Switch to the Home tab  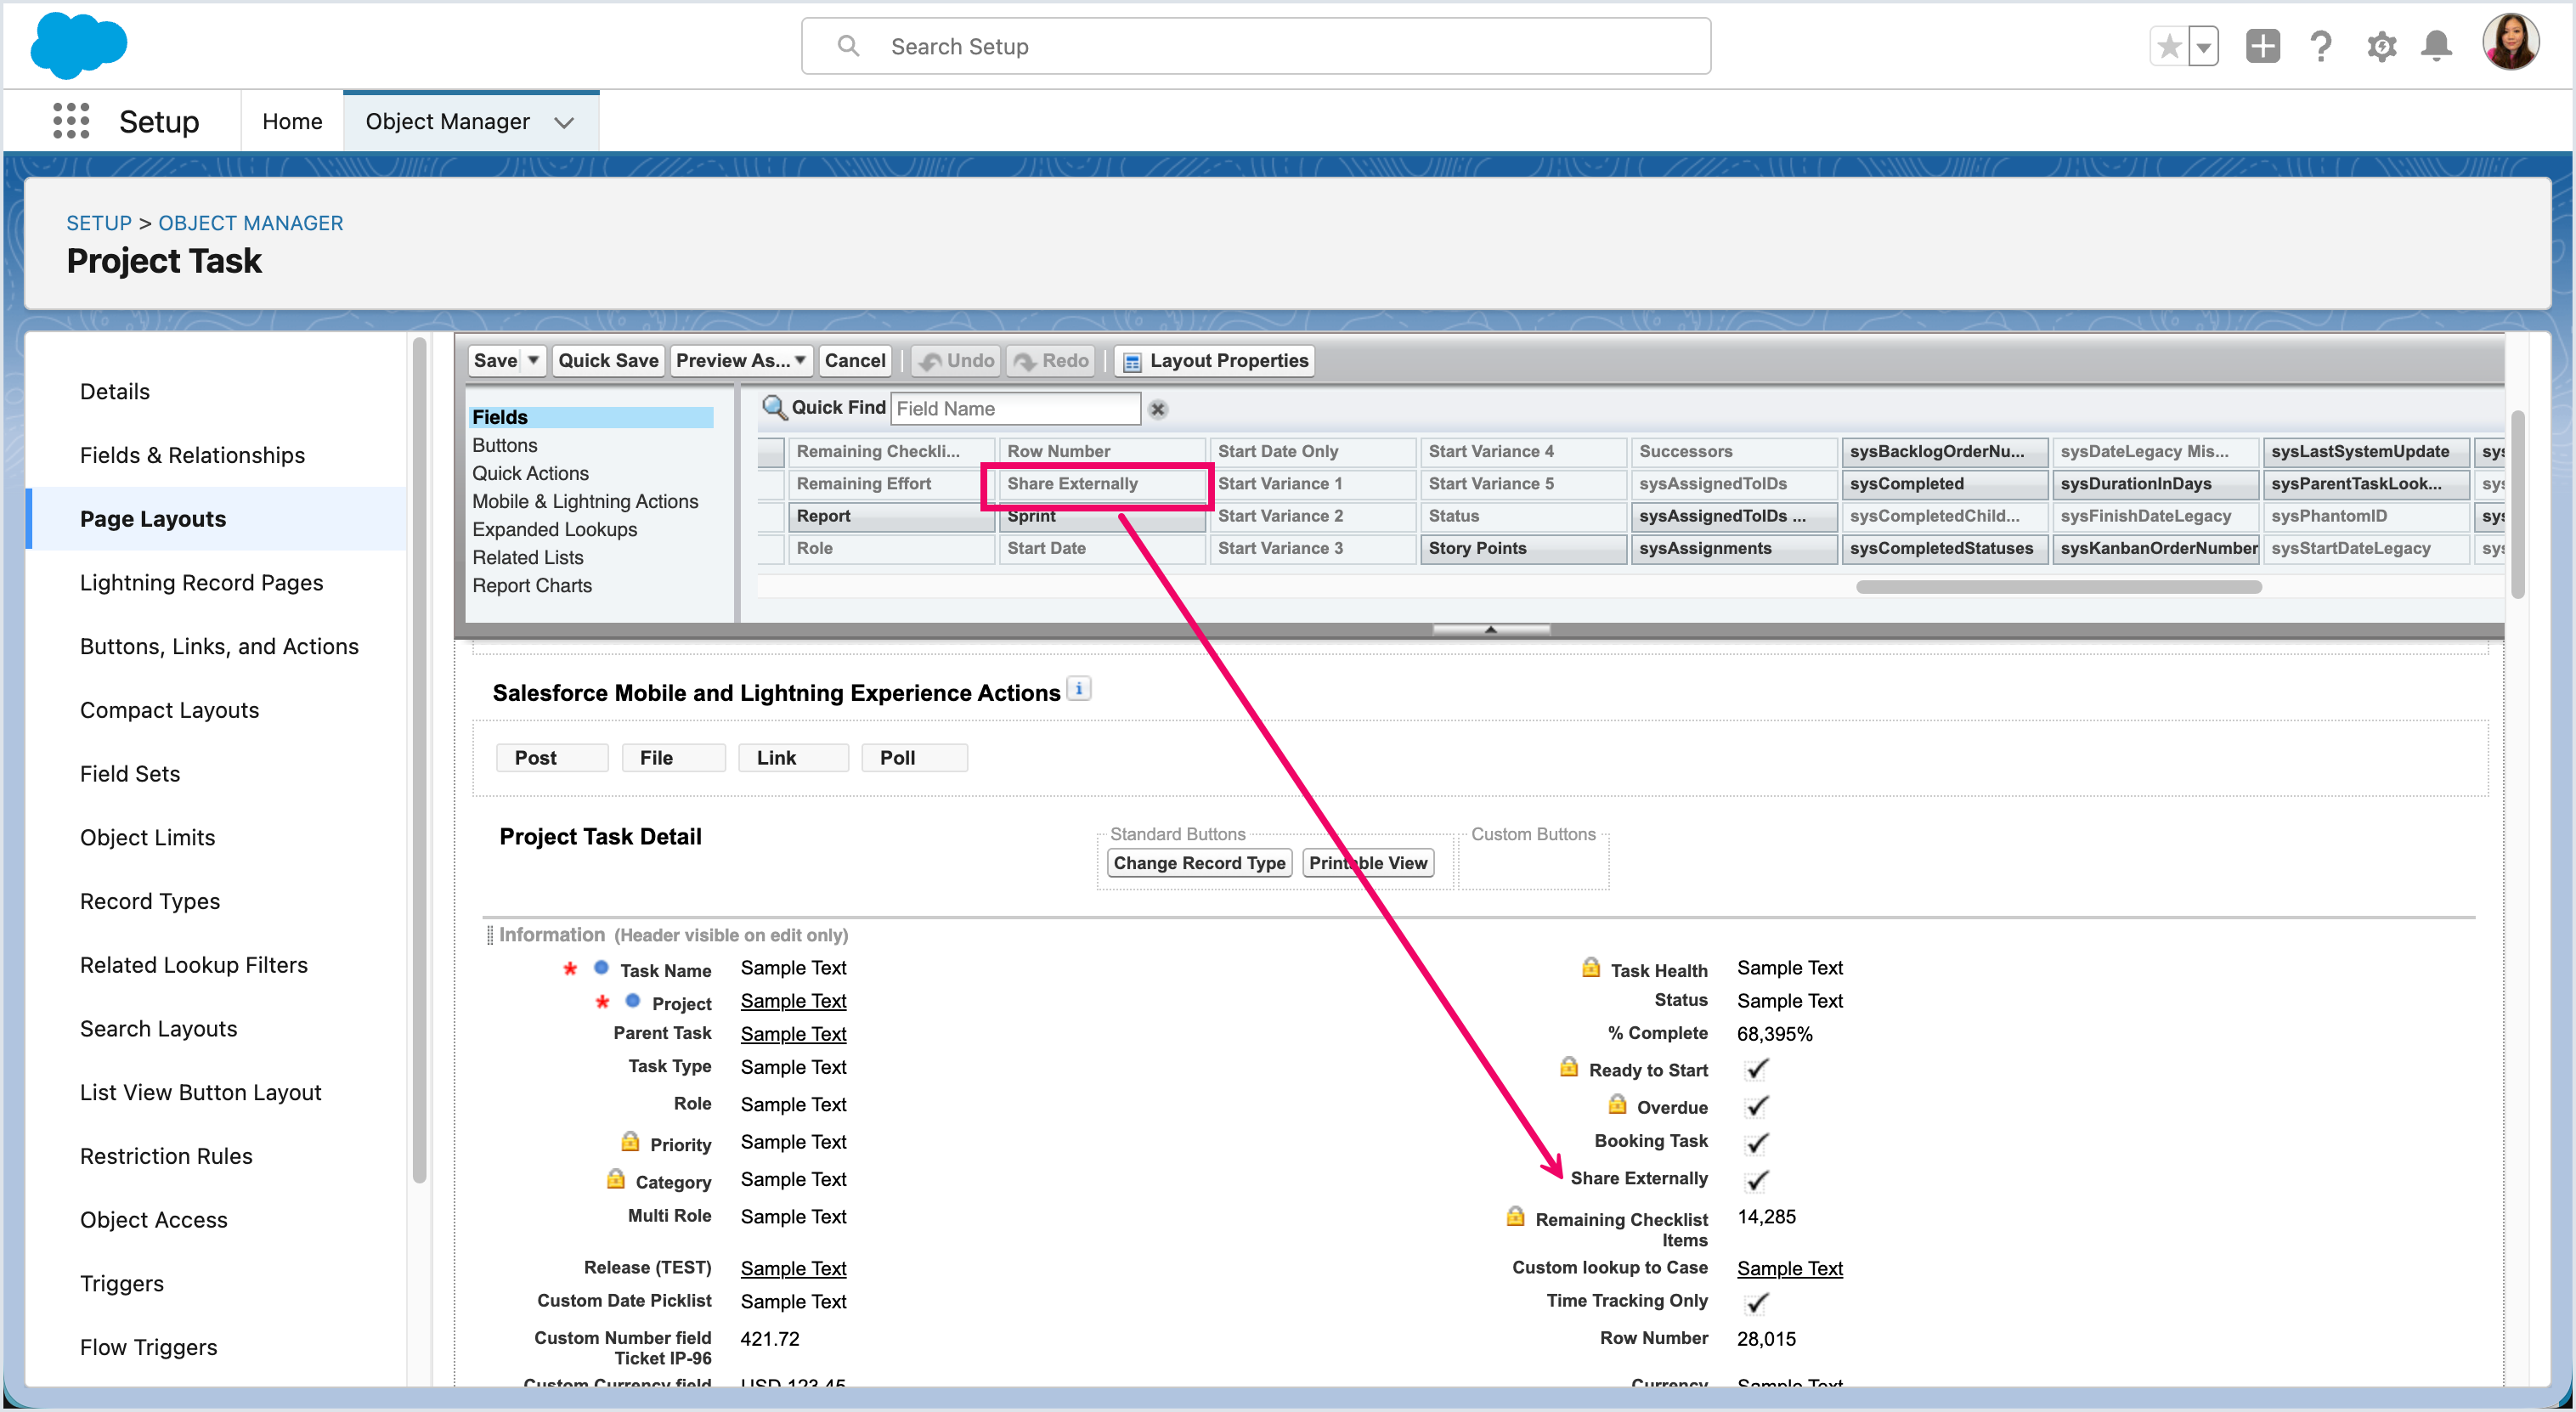point(292,121)
